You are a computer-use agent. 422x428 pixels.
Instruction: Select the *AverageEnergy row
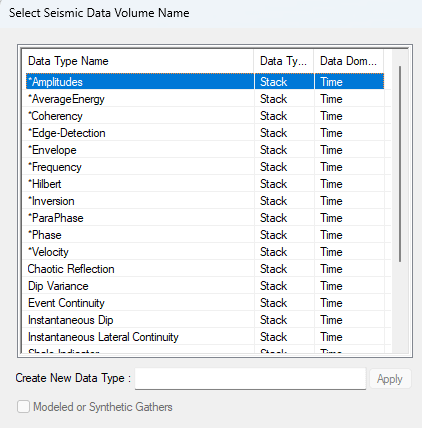pyautogui.click(x=205, y=99)
